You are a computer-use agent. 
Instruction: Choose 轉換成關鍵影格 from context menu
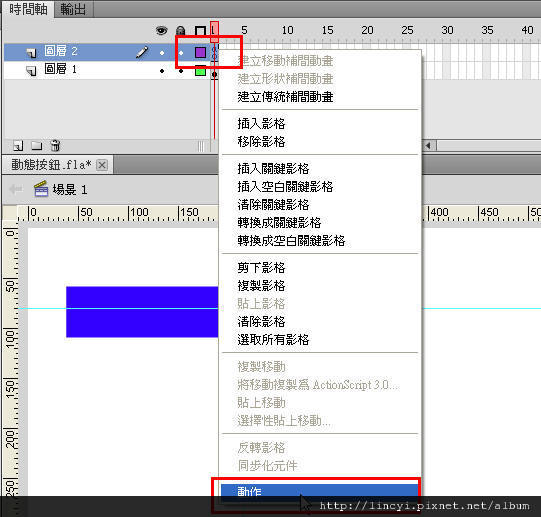pos(279,223)
